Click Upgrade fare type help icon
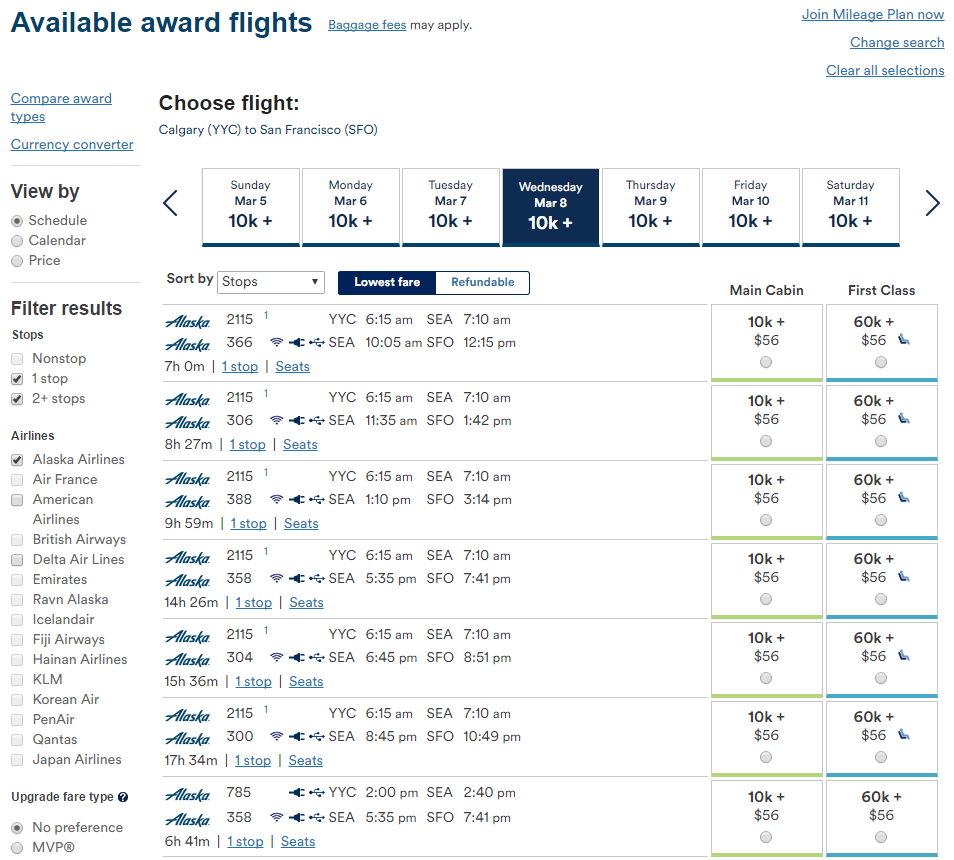 (x=123, y=797)
